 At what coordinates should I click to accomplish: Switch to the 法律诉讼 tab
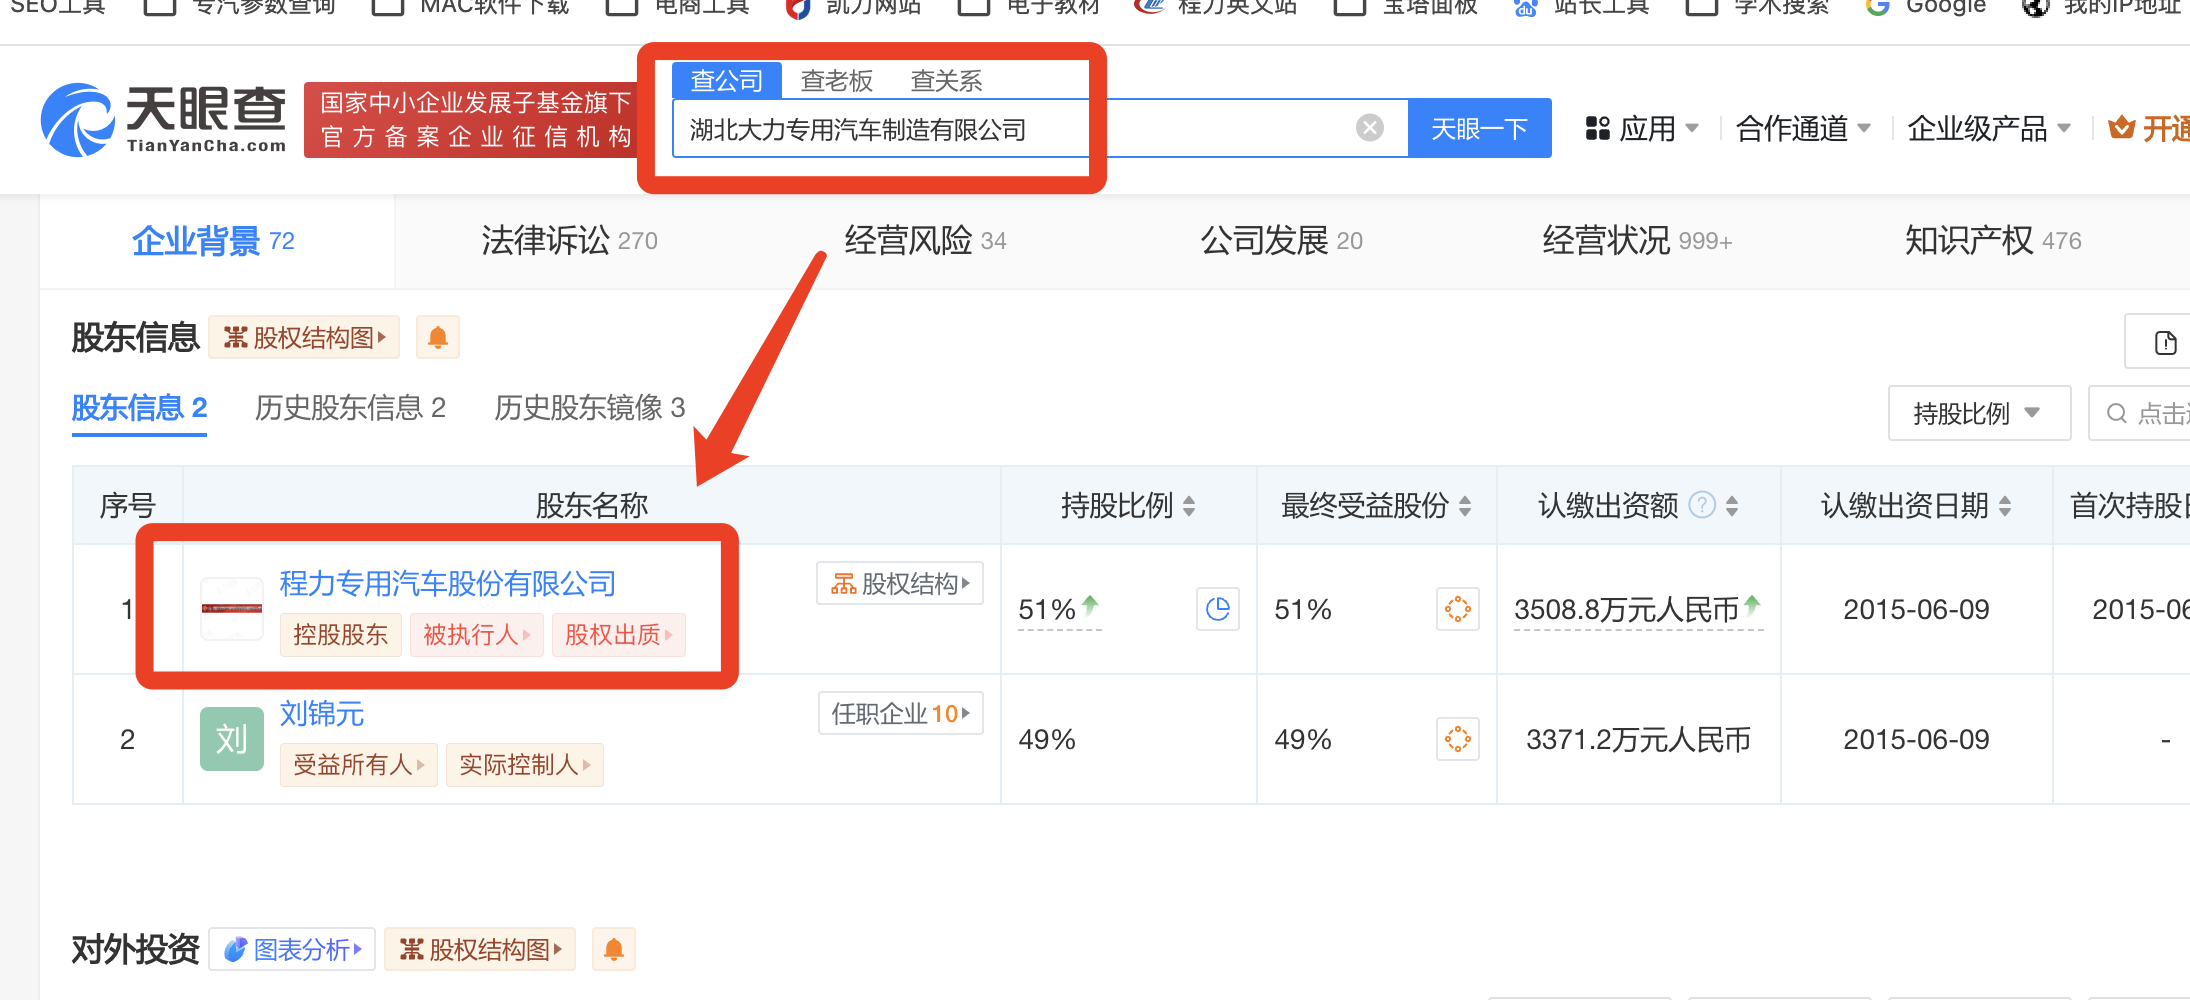tap(568, 241)
